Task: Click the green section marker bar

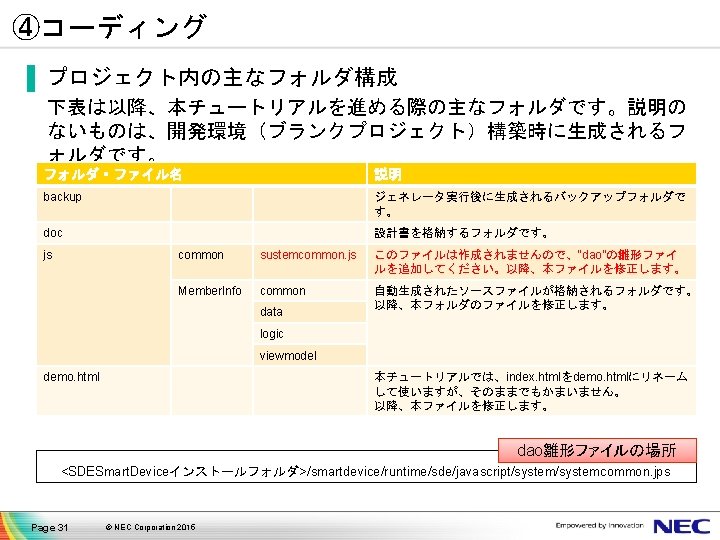Action: (31, 79)
